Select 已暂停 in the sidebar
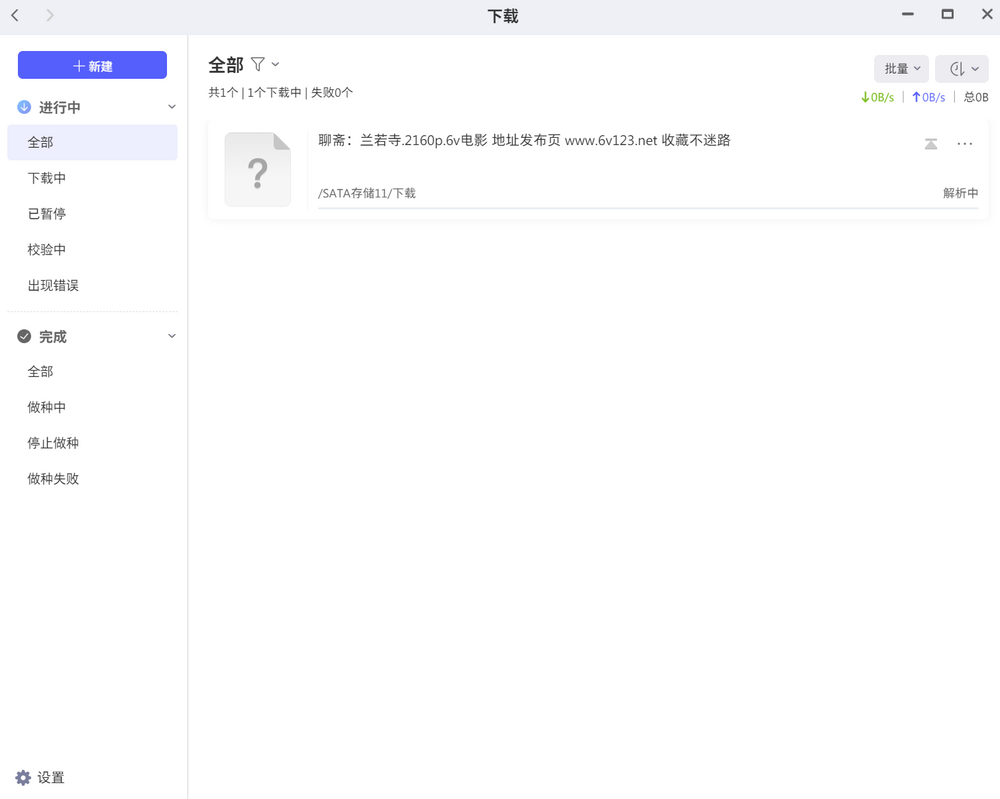Viewport: 1000px width, 799px height. (x=47, y=214)
